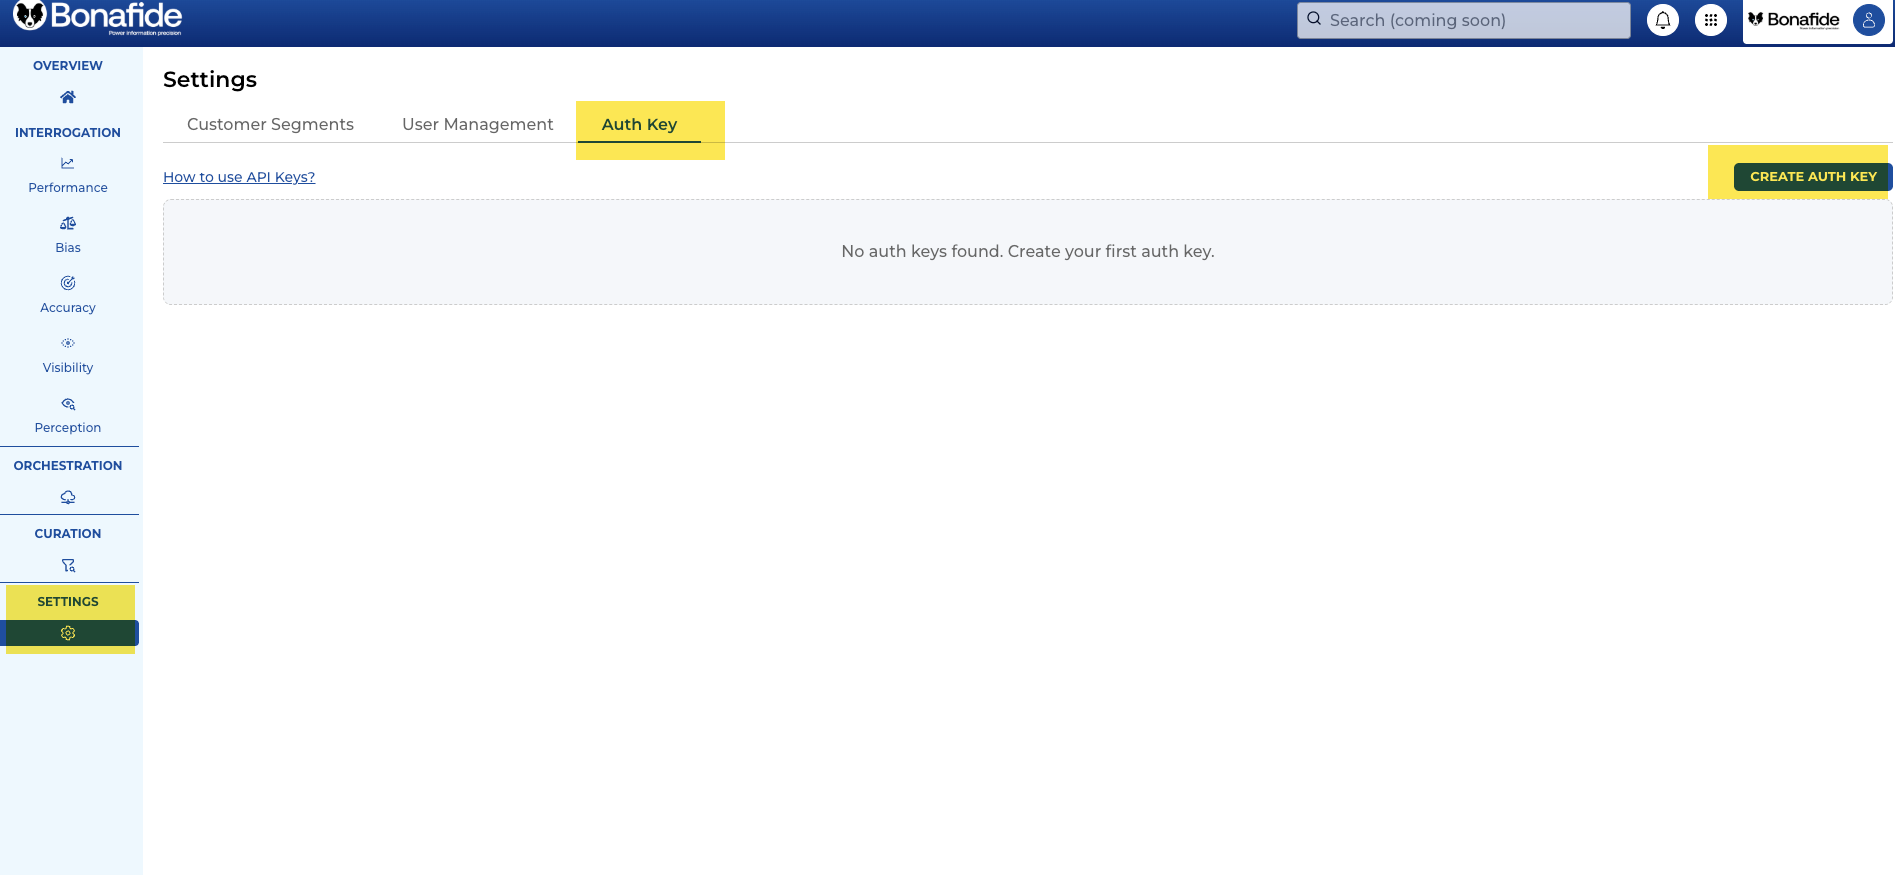Switch to the Customer Segments tab

click(x=270, y=124)
